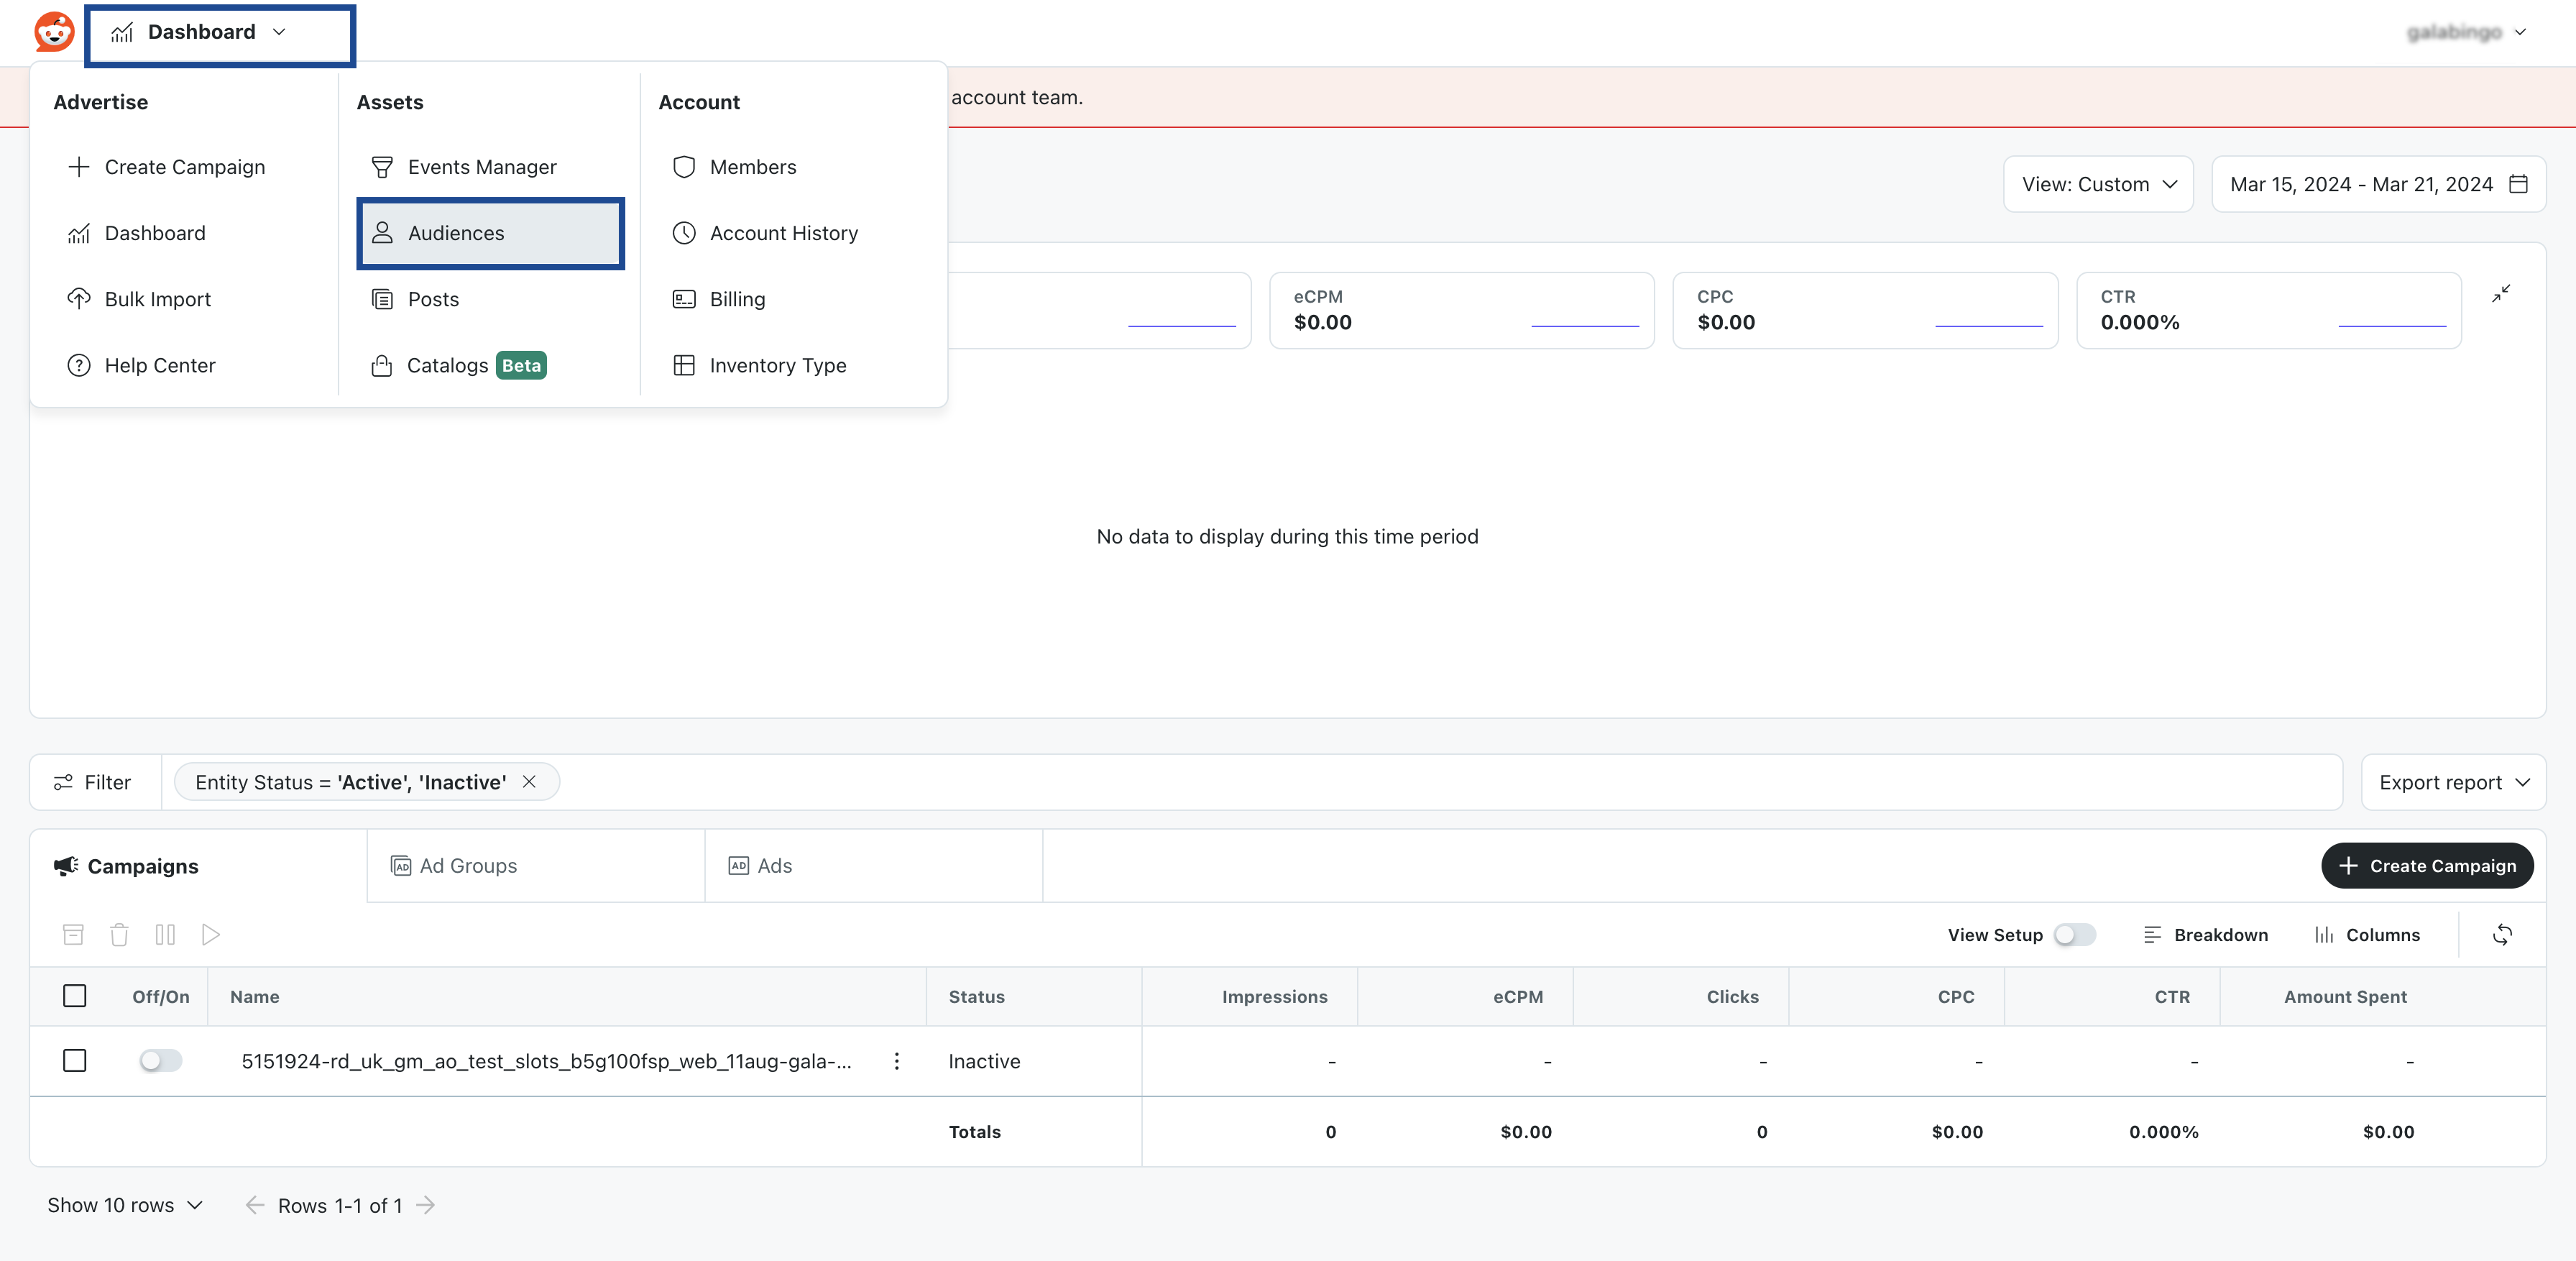2576x1261 pixels.
Task: Click the pause campaigns icon
Action: click(165, 934)
